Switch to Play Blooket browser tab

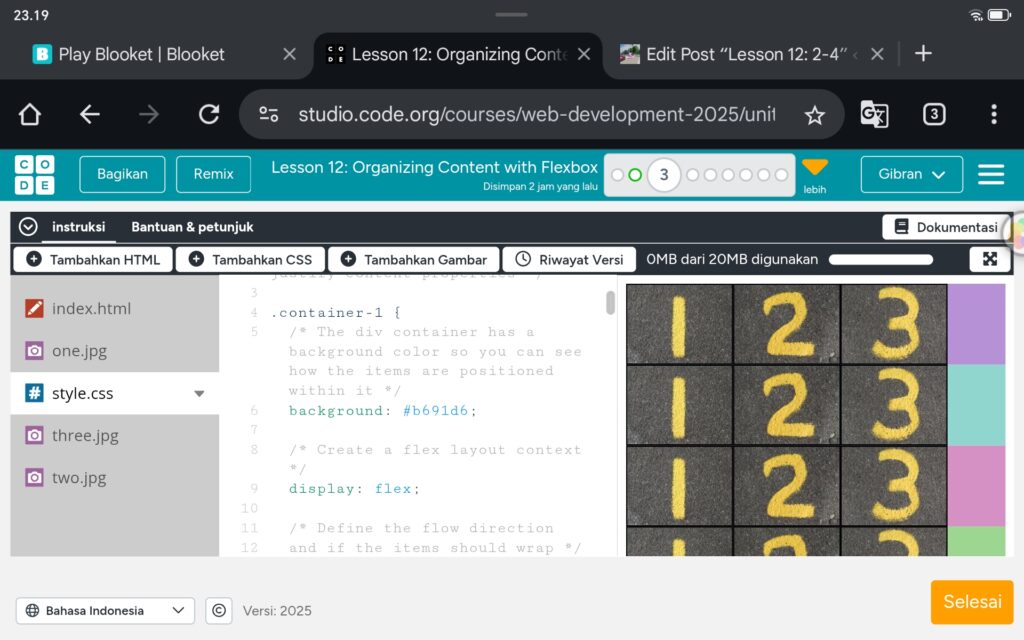coord(141,54)
